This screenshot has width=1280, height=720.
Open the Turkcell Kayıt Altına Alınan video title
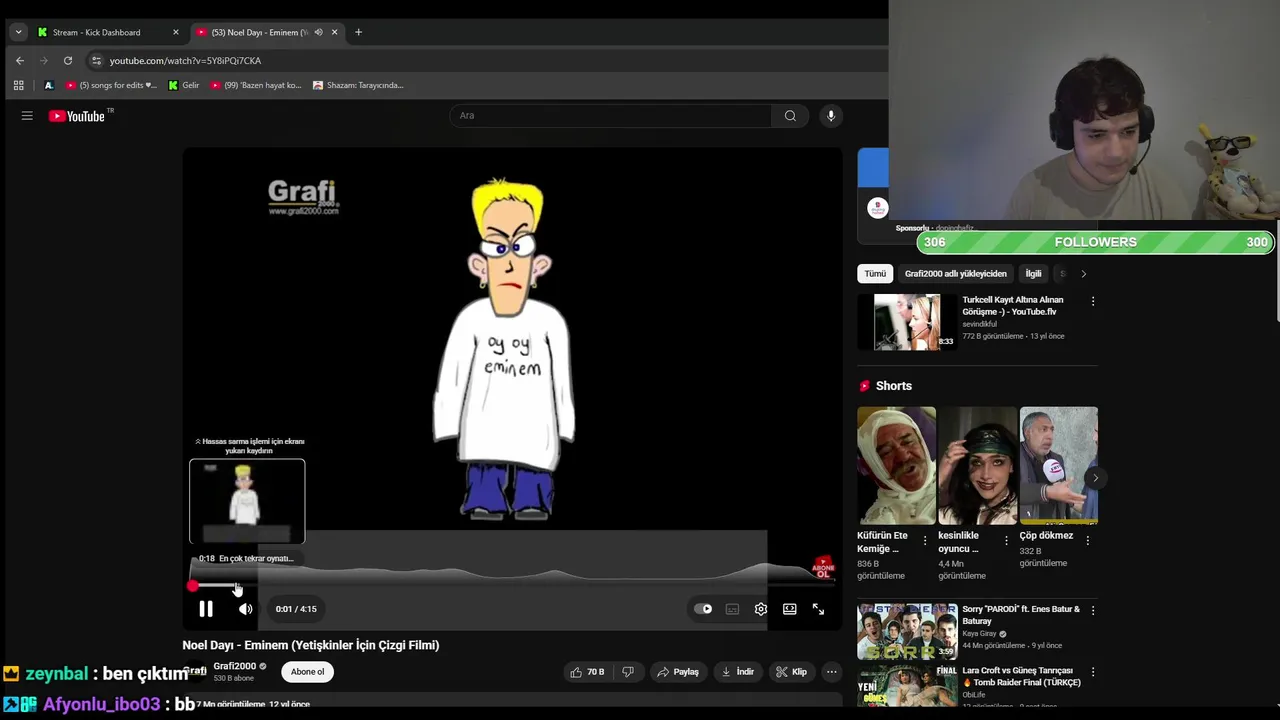tap(1012, 306)
